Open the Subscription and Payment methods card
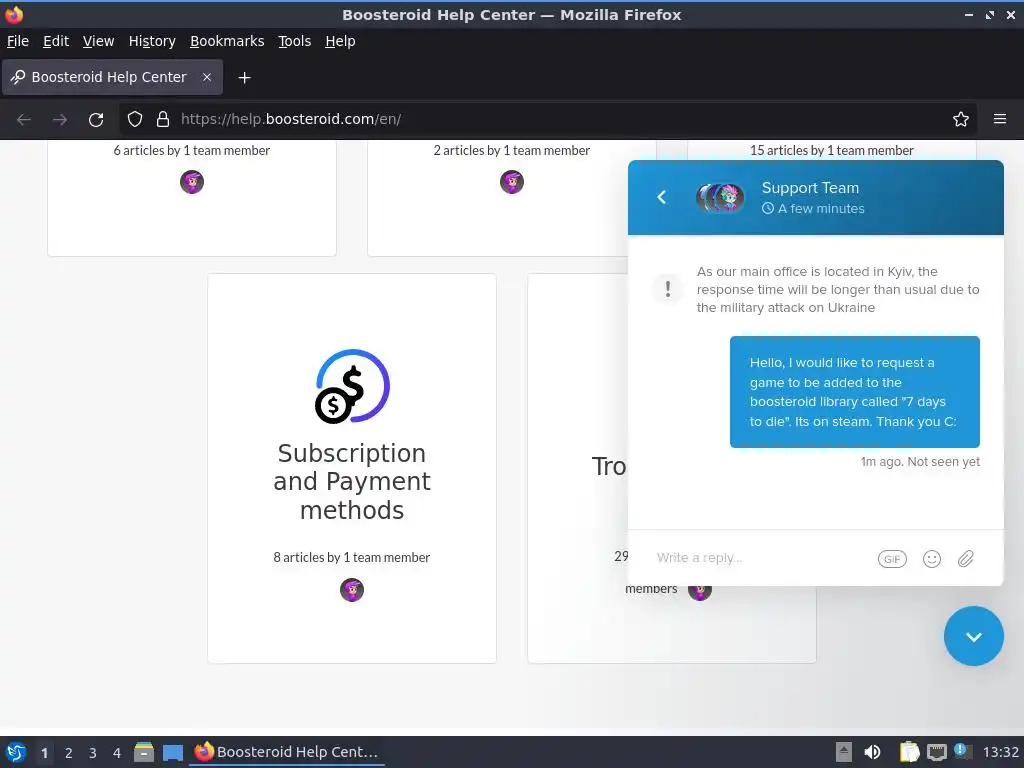 (x=352, y=468)
